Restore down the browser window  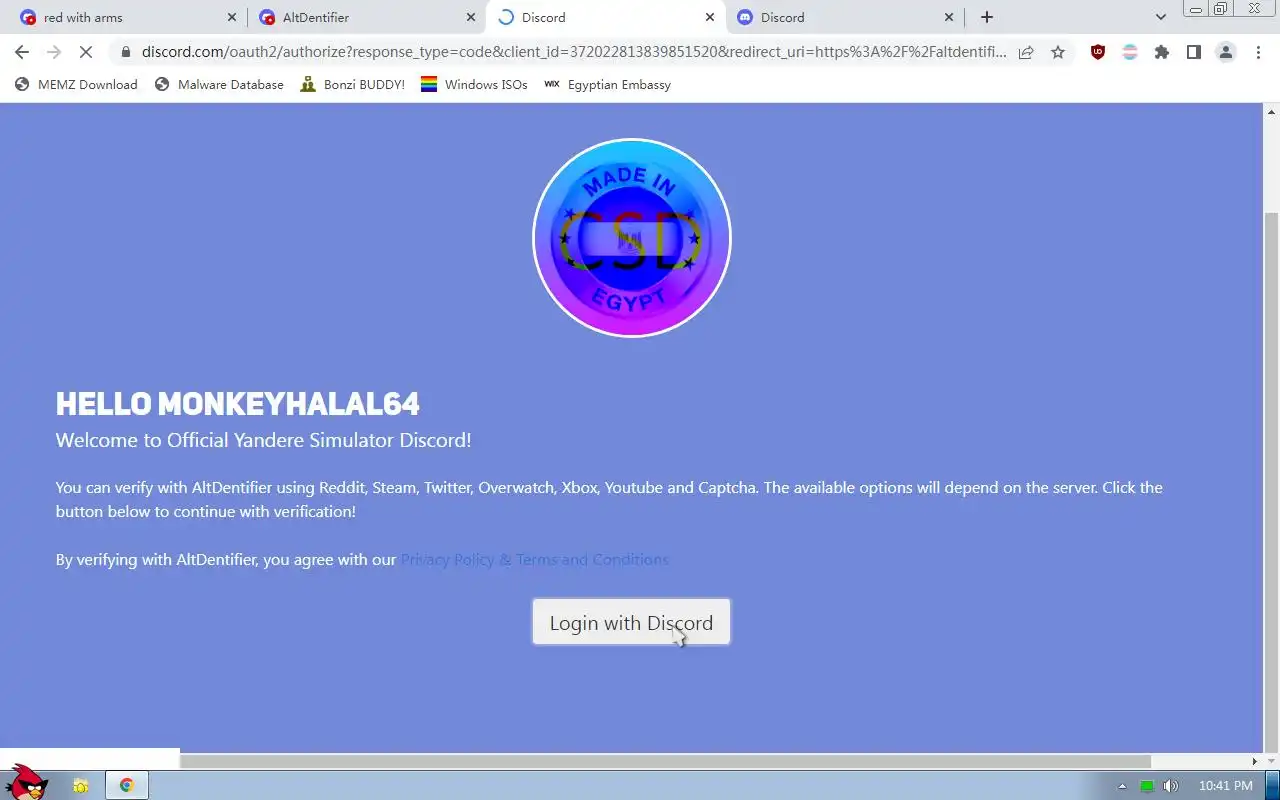1220,8
